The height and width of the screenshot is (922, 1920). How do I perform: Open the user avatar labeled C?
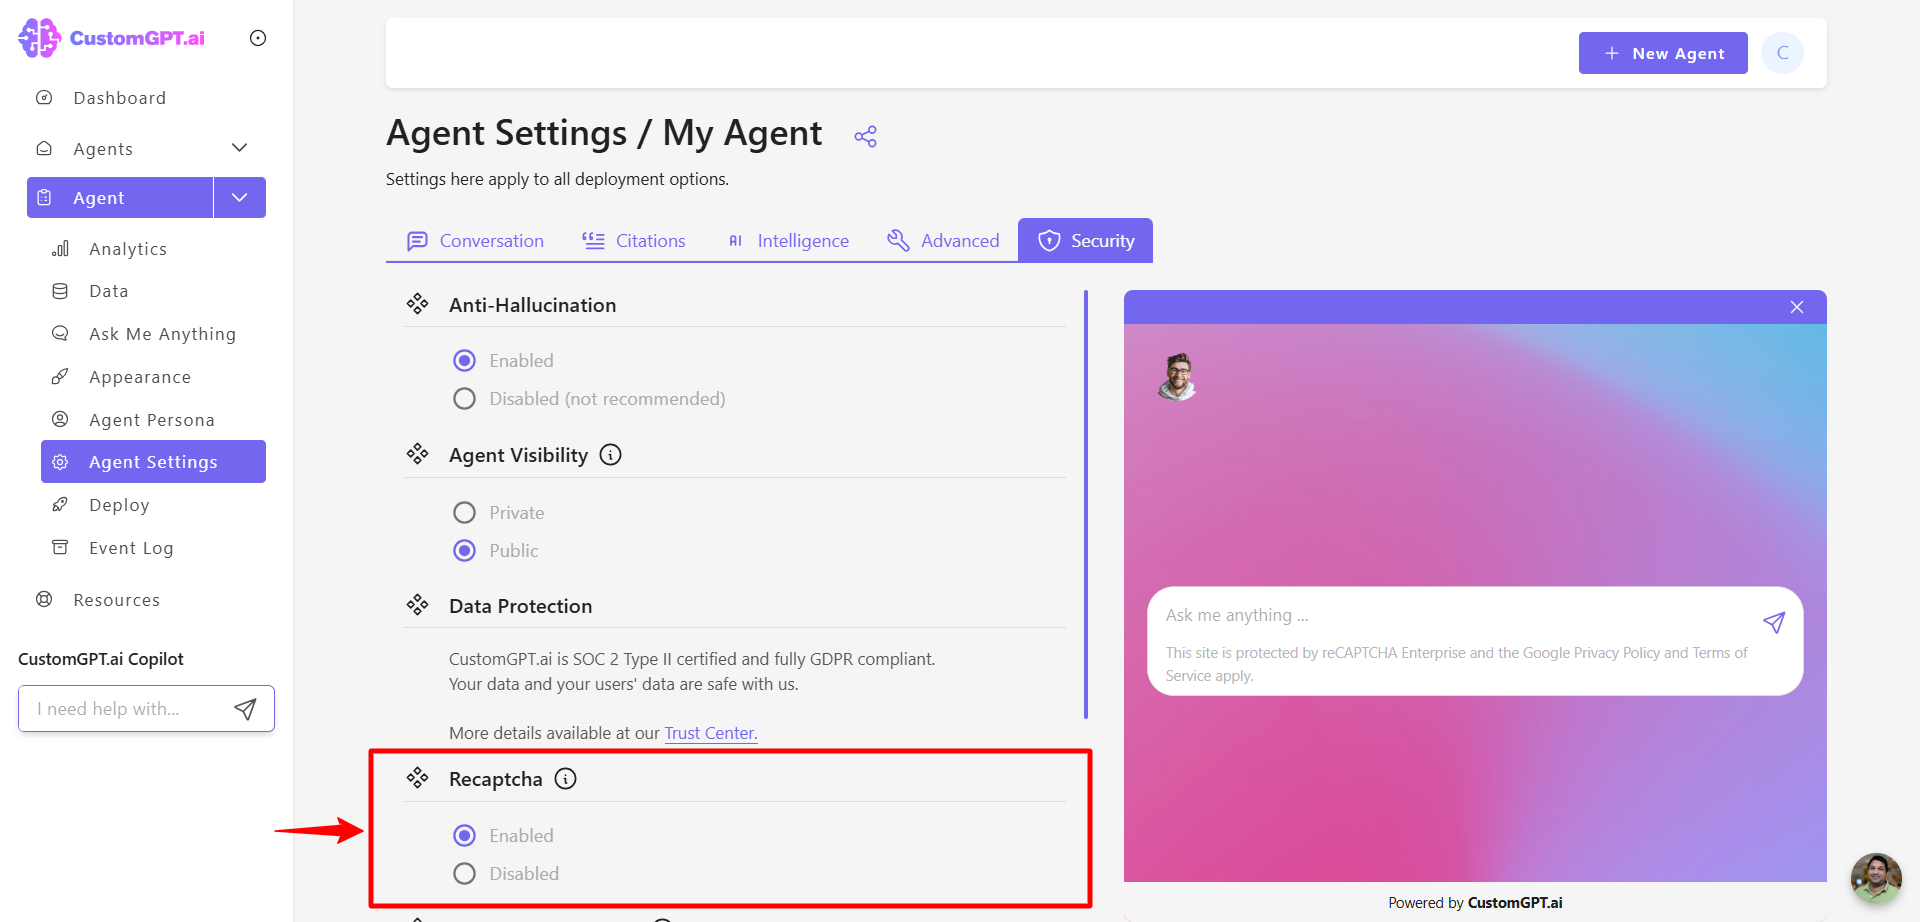pyautogui.click(x=1782, y=53)
